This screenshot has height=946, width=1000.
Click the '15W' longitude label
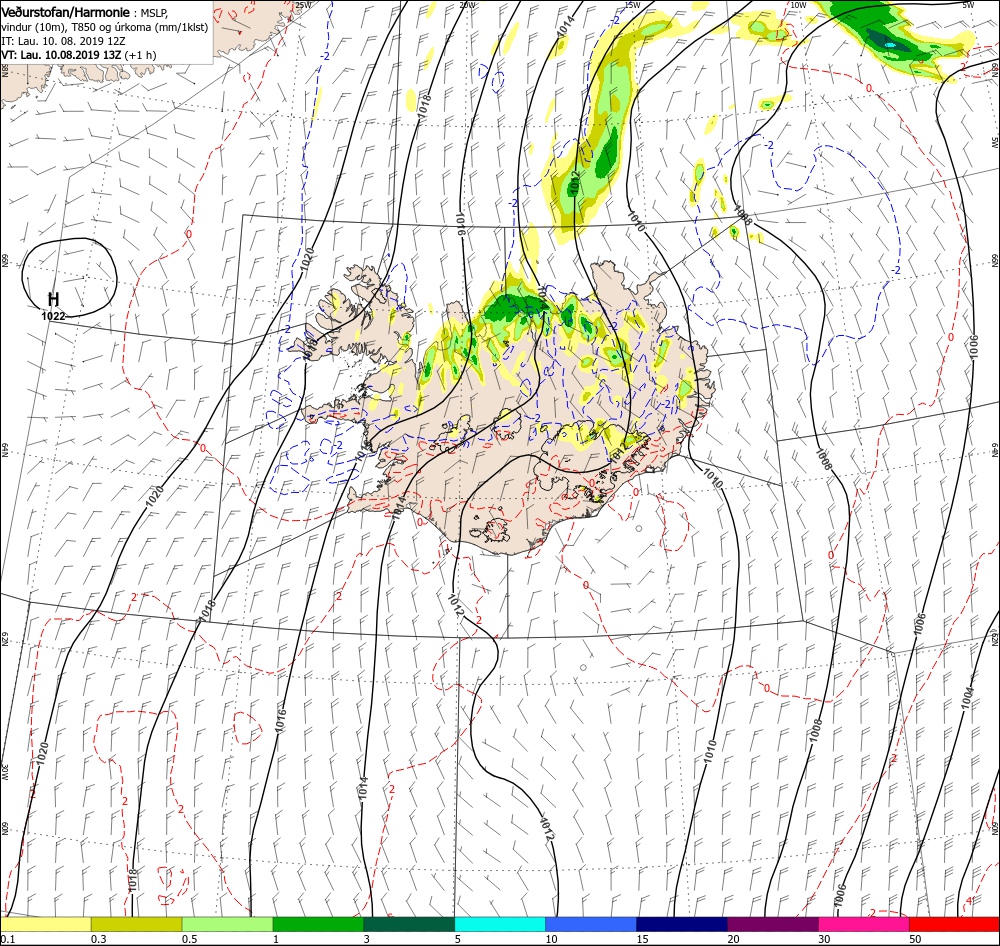tap(632, 5)
